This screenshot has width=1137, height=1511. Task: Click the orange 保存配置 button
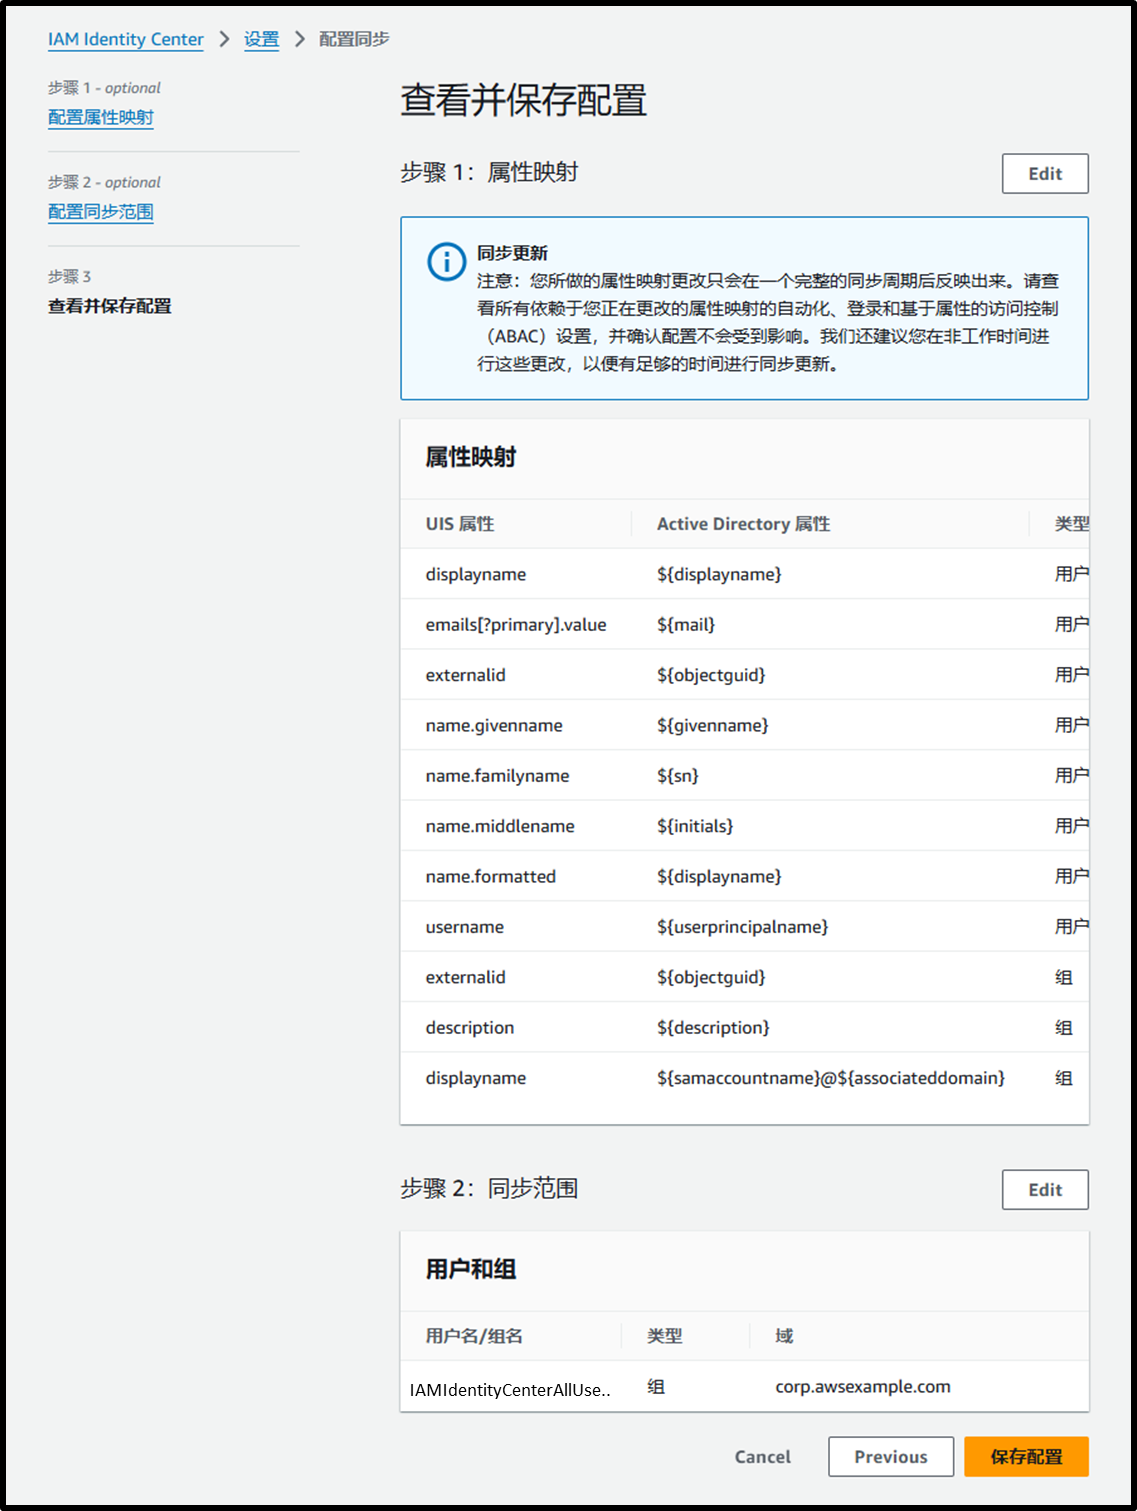click(x=1026, y=1457)
